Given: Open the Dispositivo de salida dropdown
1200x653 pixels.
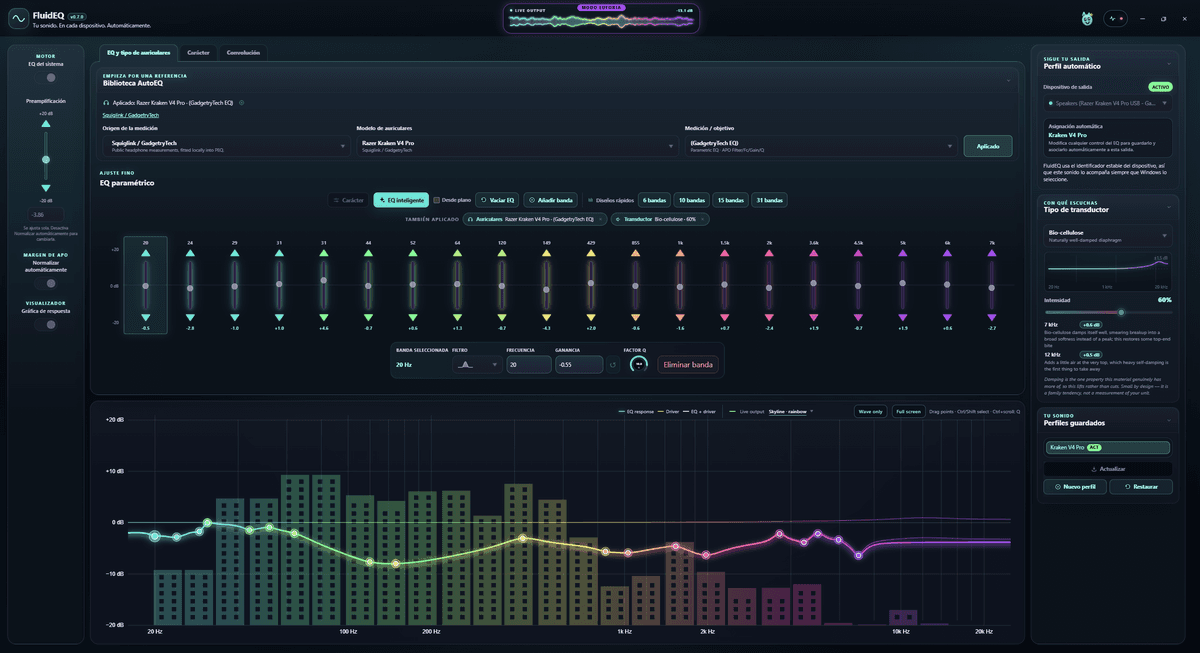Looking at the screenshot, I should click(1107, 102).
